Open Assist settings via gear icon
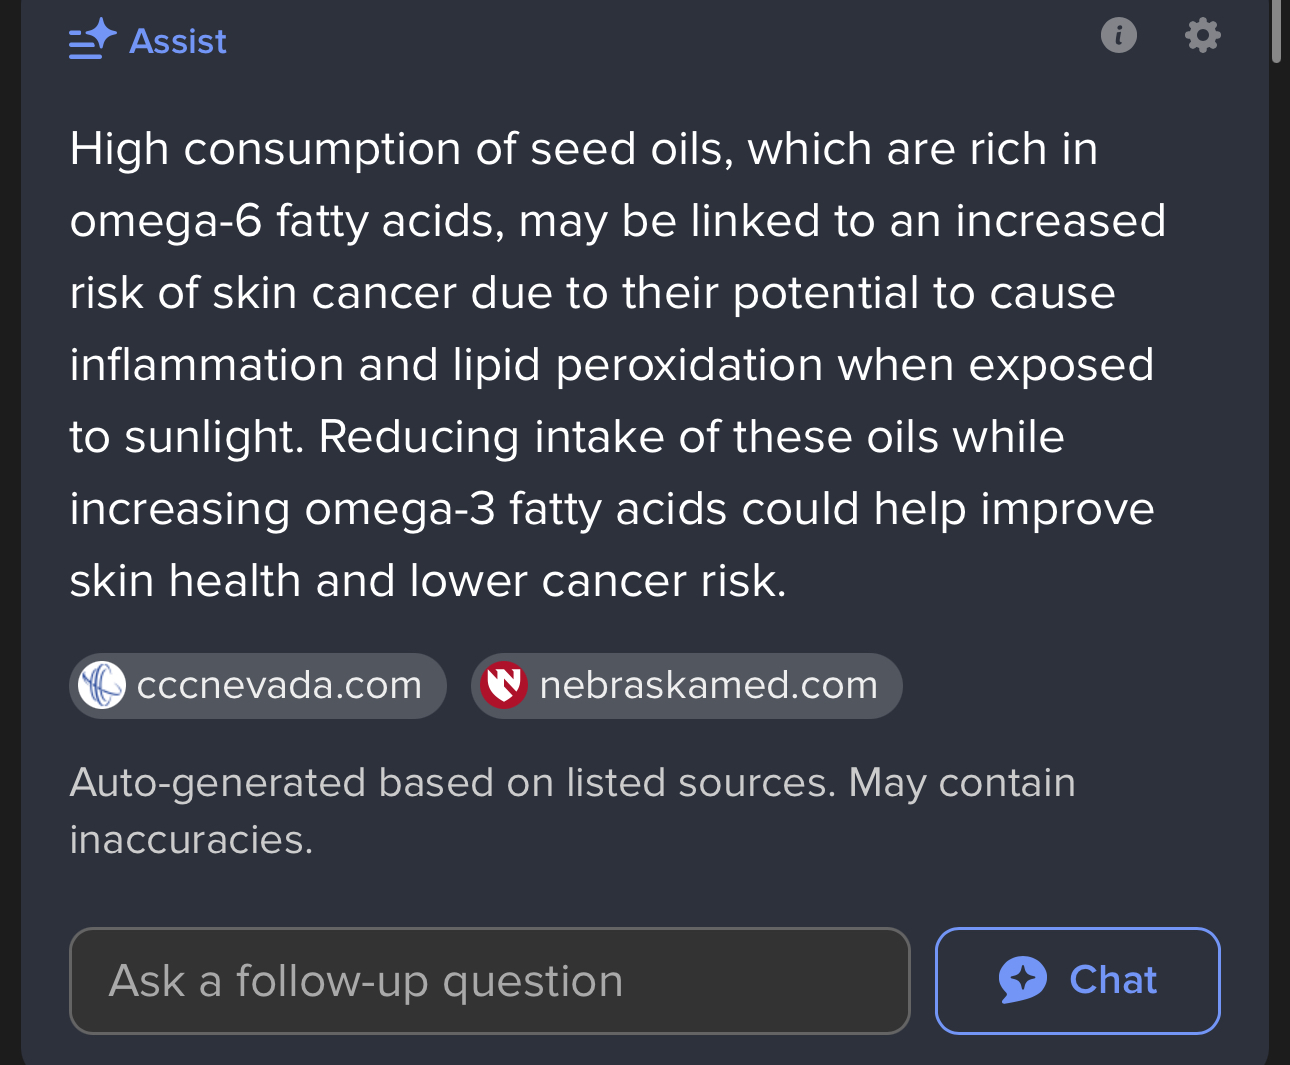 1203,35
